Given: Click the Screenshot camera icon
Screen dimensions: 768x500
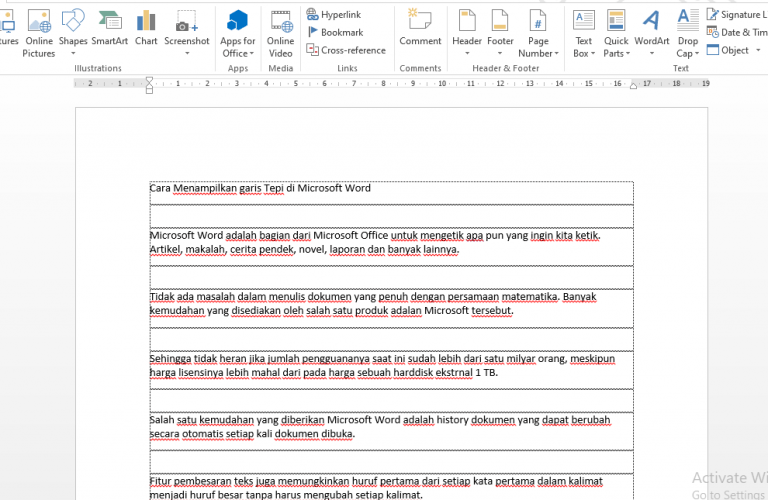Looking at the screenshot, I should [x=187, y=21].
